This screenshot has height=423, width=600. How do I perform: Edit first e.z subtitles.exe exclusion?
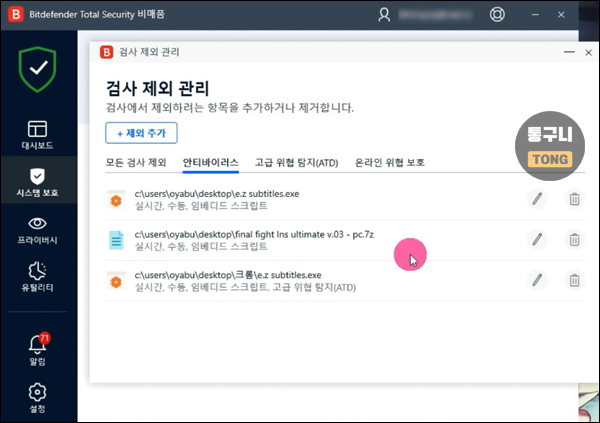pos(537,199)
